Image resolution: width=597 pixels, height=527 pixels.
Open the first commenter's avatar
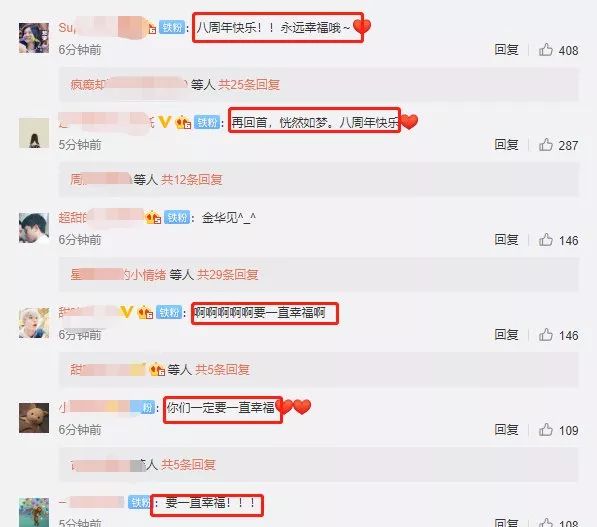pos(34,38)
